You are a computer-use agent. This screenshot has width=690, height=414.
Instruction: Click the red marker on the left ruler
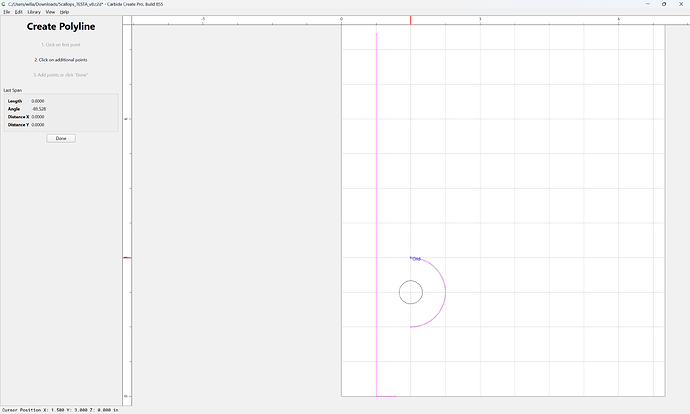click(x=127, y=257)
